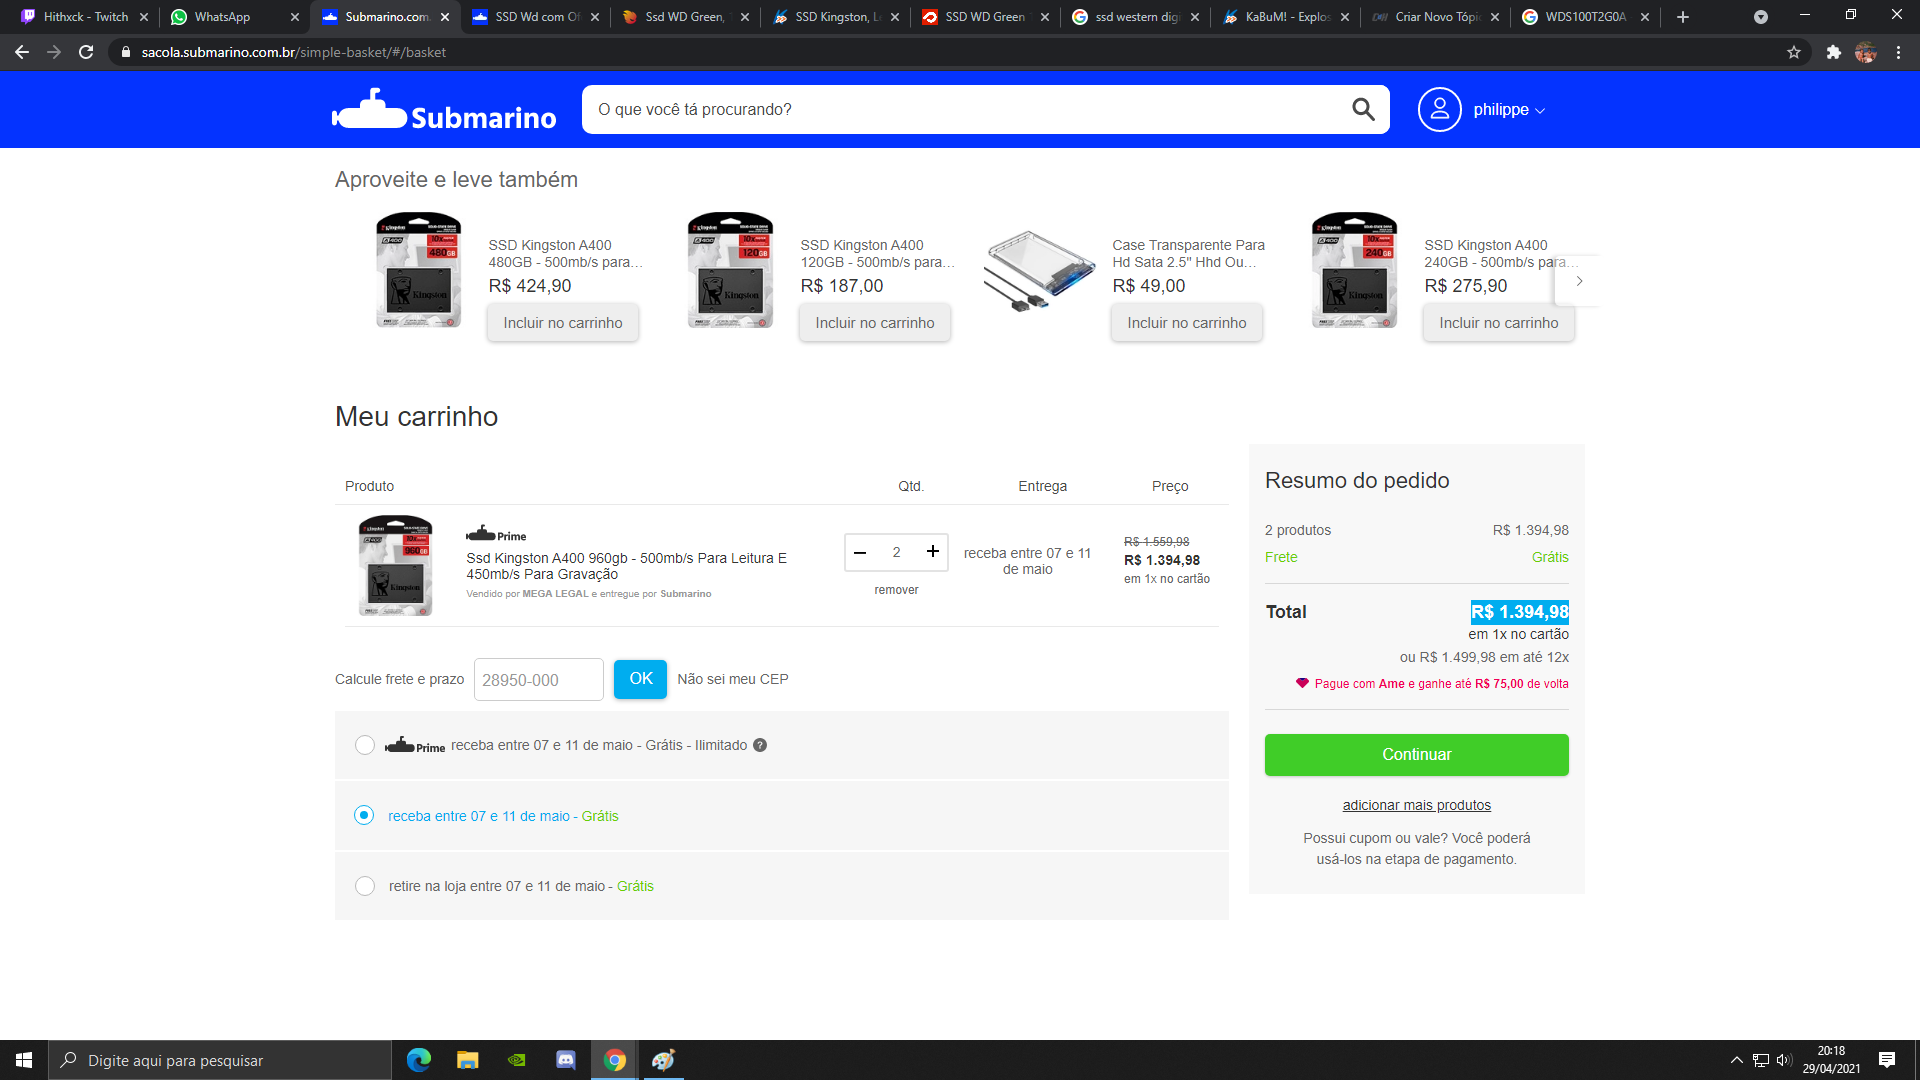Image resolution: width=1920 pixels, height=1080 pixels.
Task: Open the tab search dropdown arrow
Action: pyautogui.click(x=1761, y=17)
